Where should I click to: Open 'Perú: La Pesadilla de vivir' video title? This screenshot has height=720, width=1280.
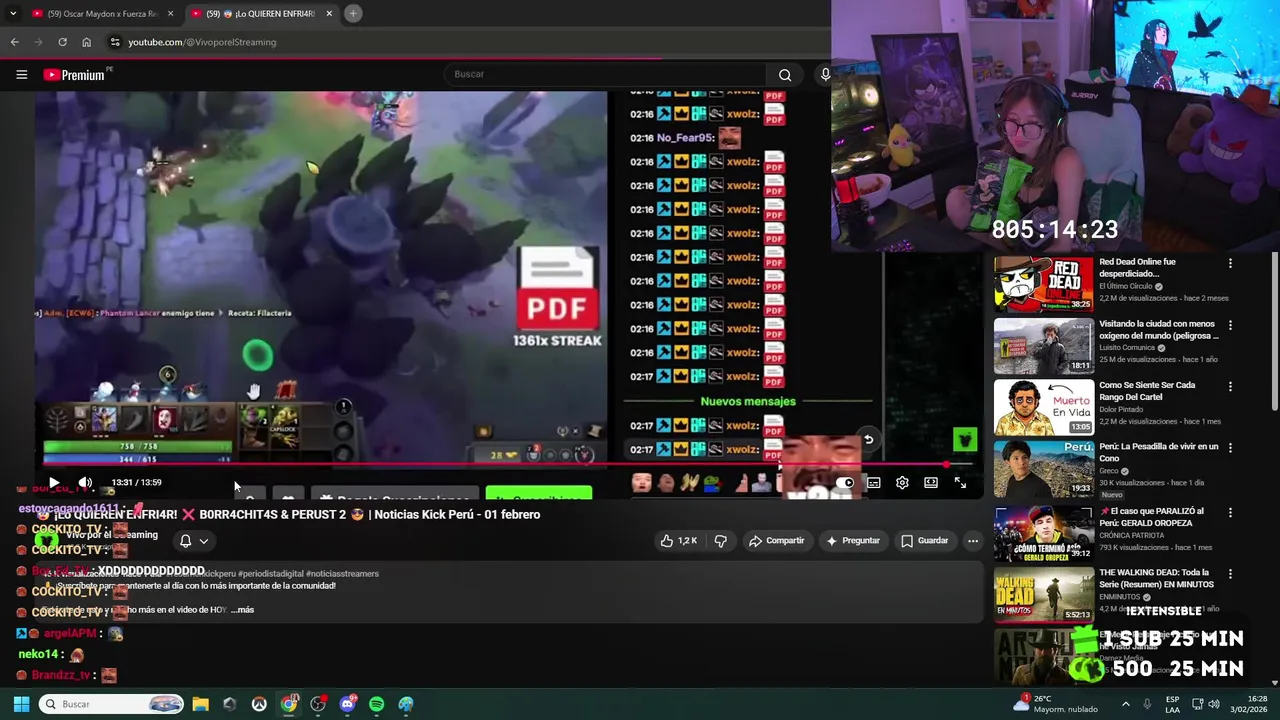point(1159,452)
